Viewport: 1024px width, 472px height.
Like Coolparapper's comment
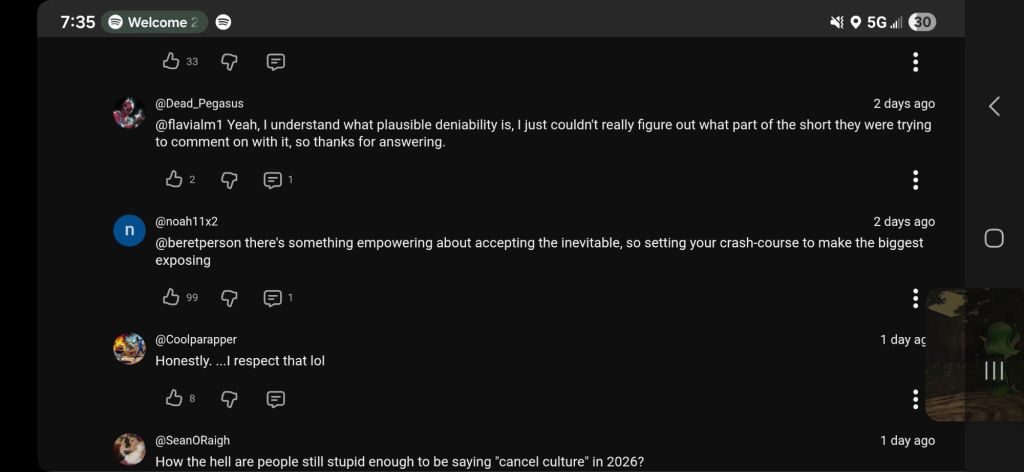point(173,399)
